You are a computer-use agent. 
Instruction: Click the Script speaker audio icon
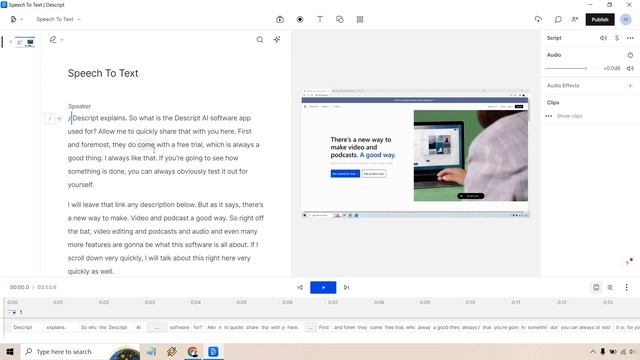click(x=603, y=38)
